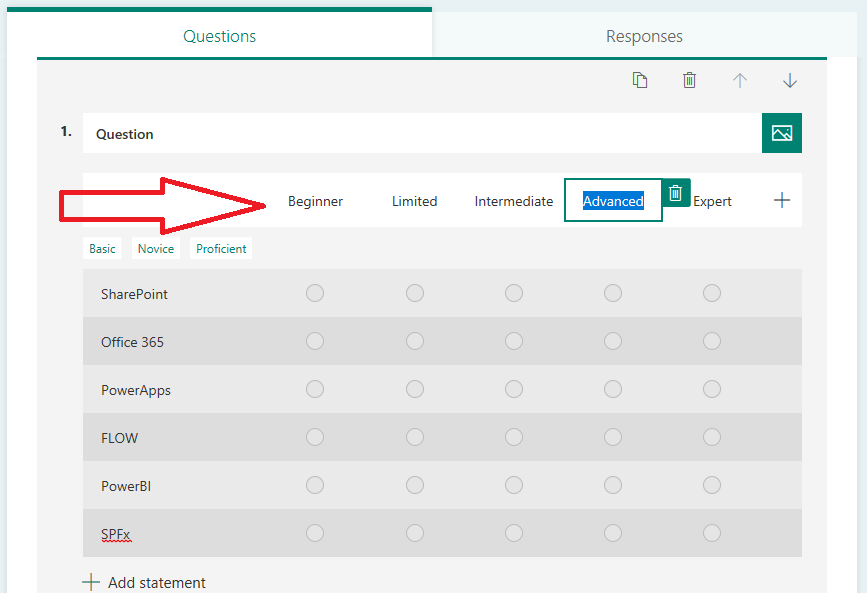Screen dimensions: 867x593
Task: Copy the current question
Action: pos(640,79)
